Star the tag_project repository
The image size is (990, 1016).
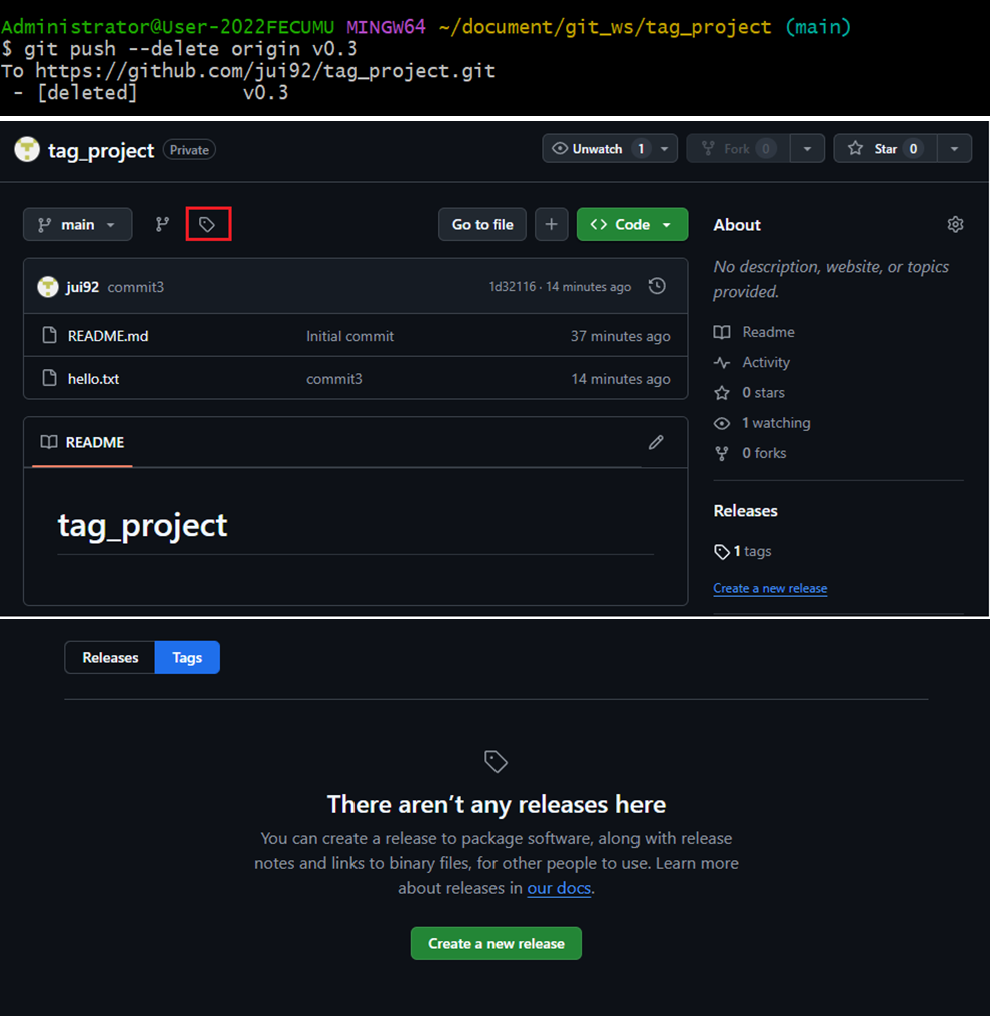pos(885,148)
